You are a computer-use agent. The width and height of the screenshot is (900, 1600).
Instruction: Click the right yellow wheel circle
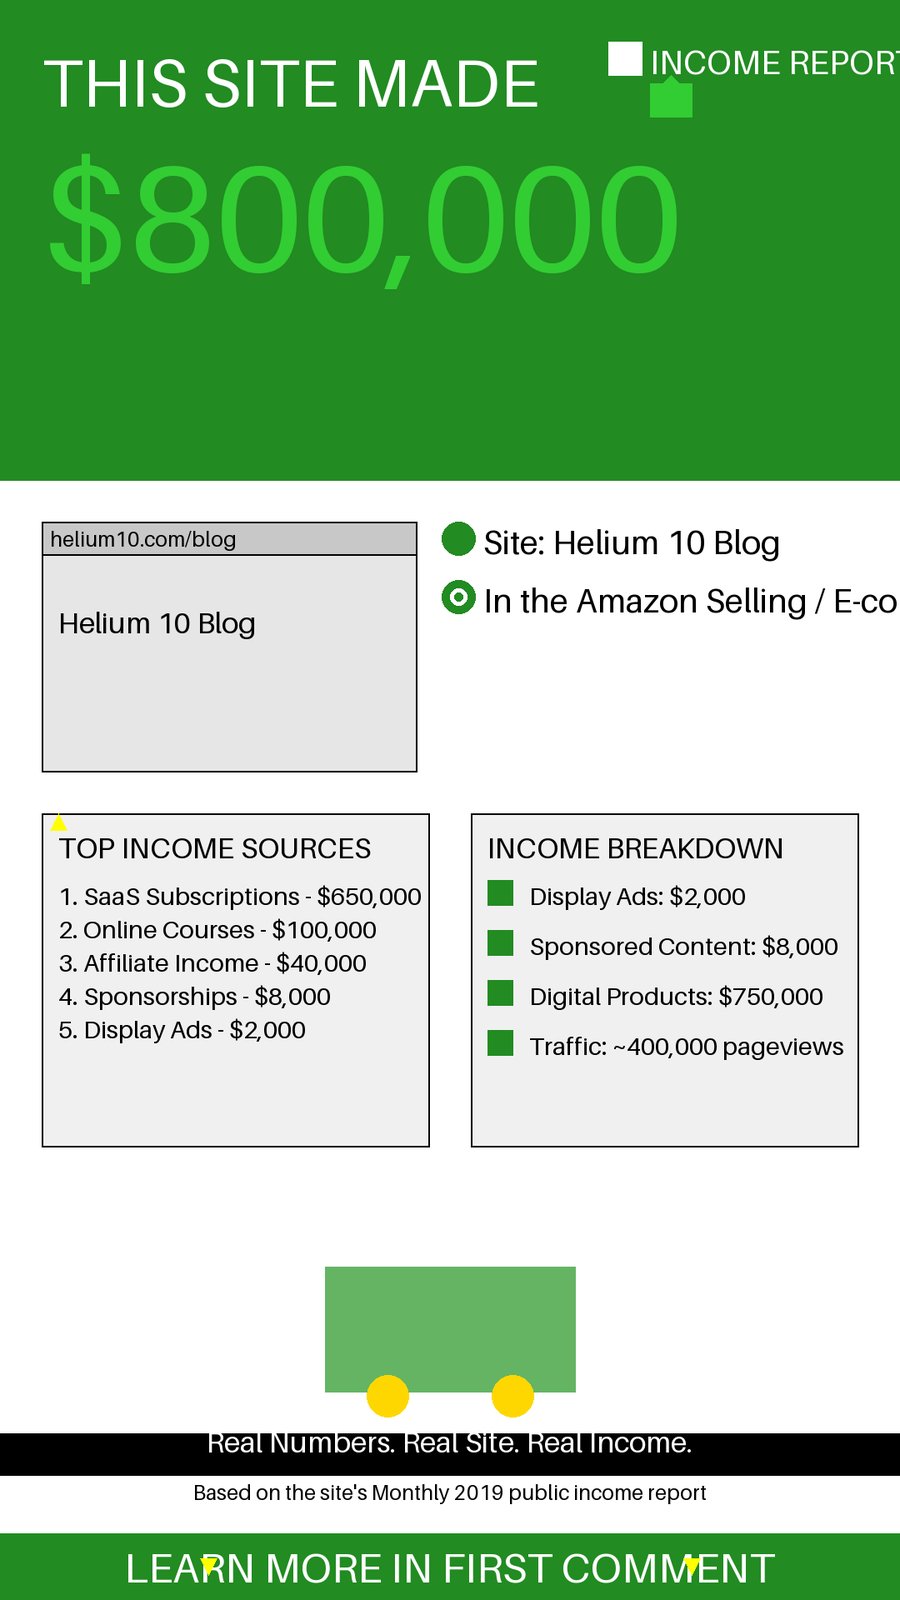513,1396
